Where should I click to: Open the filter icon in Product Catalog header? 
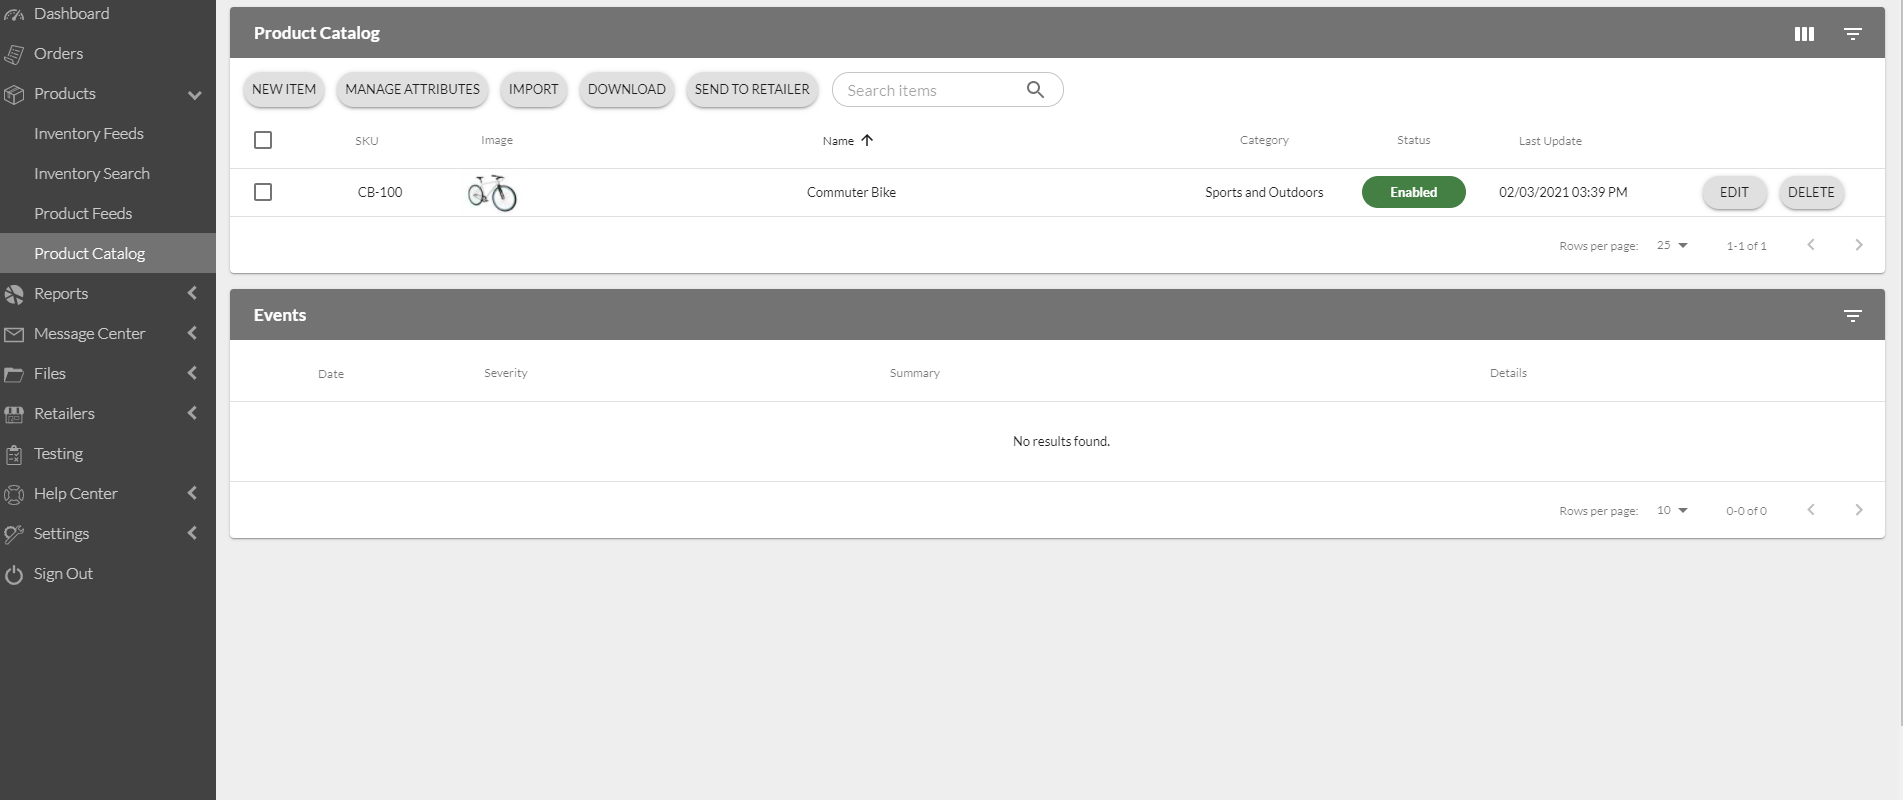pyautogui.click(x=1852, y=34)
